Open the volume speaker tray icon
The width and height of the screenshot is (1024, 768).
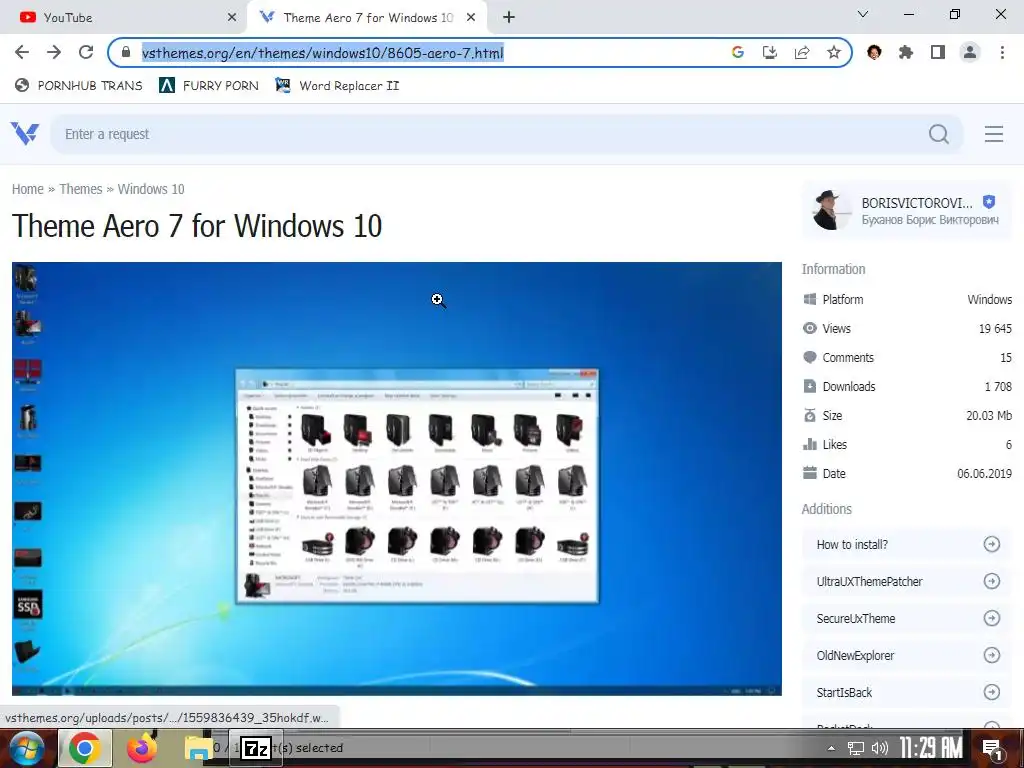pos(880,748)
